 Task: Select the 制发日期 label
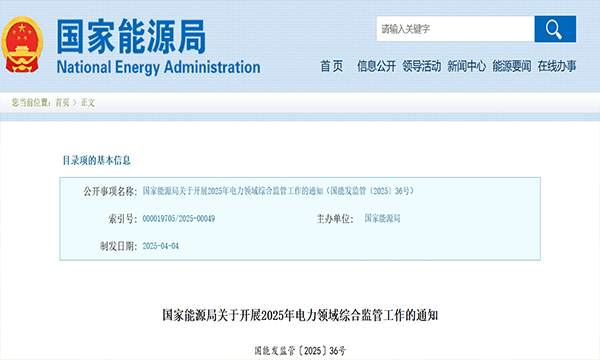(118, 246)
